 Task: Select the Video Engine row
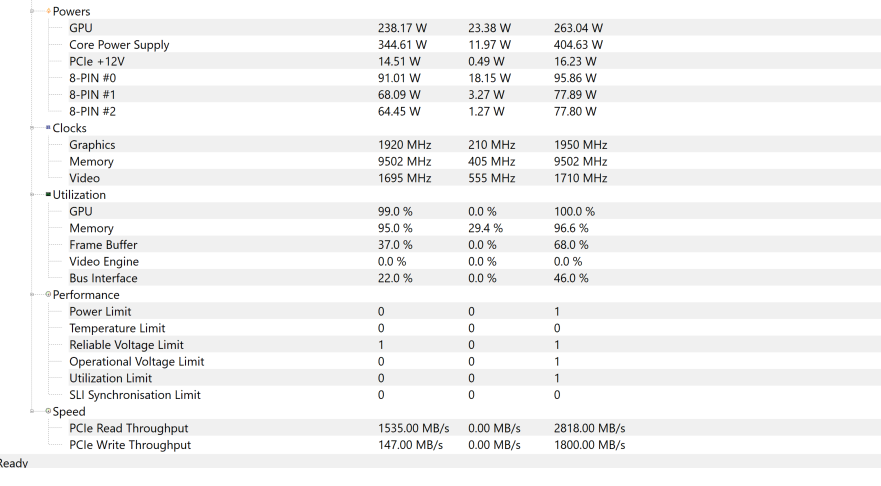pyautogui.click(x=104, y=262)
